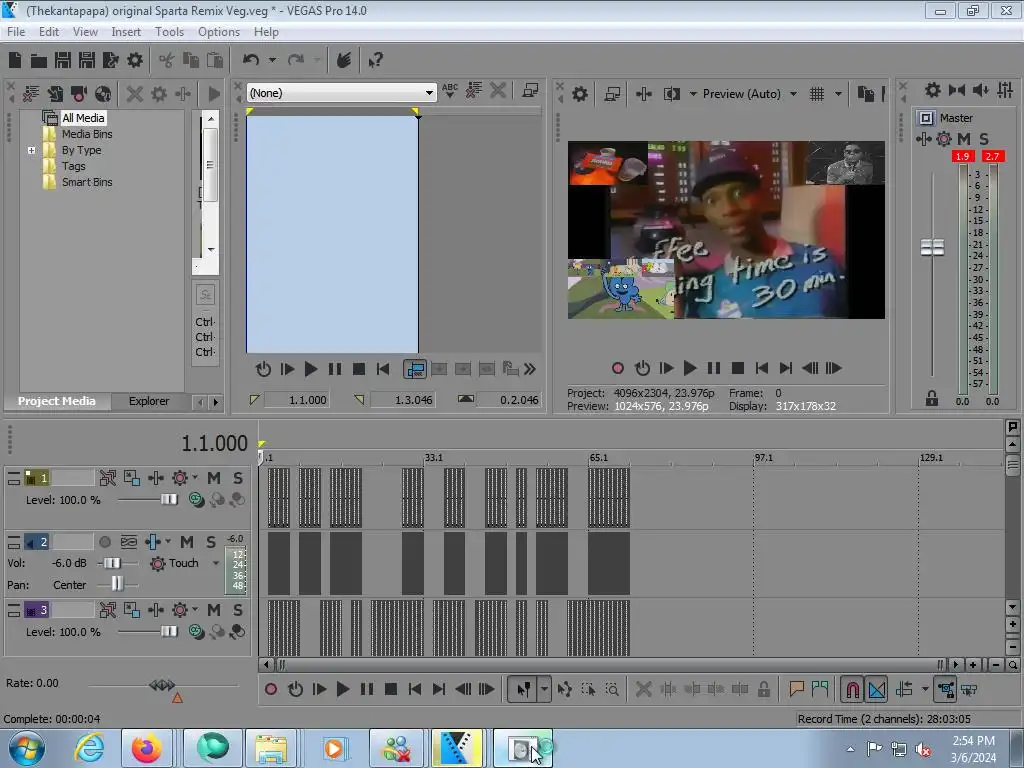Mute audio track 2
Viewport: 1024px width, 768px height.
coord(187,542)
